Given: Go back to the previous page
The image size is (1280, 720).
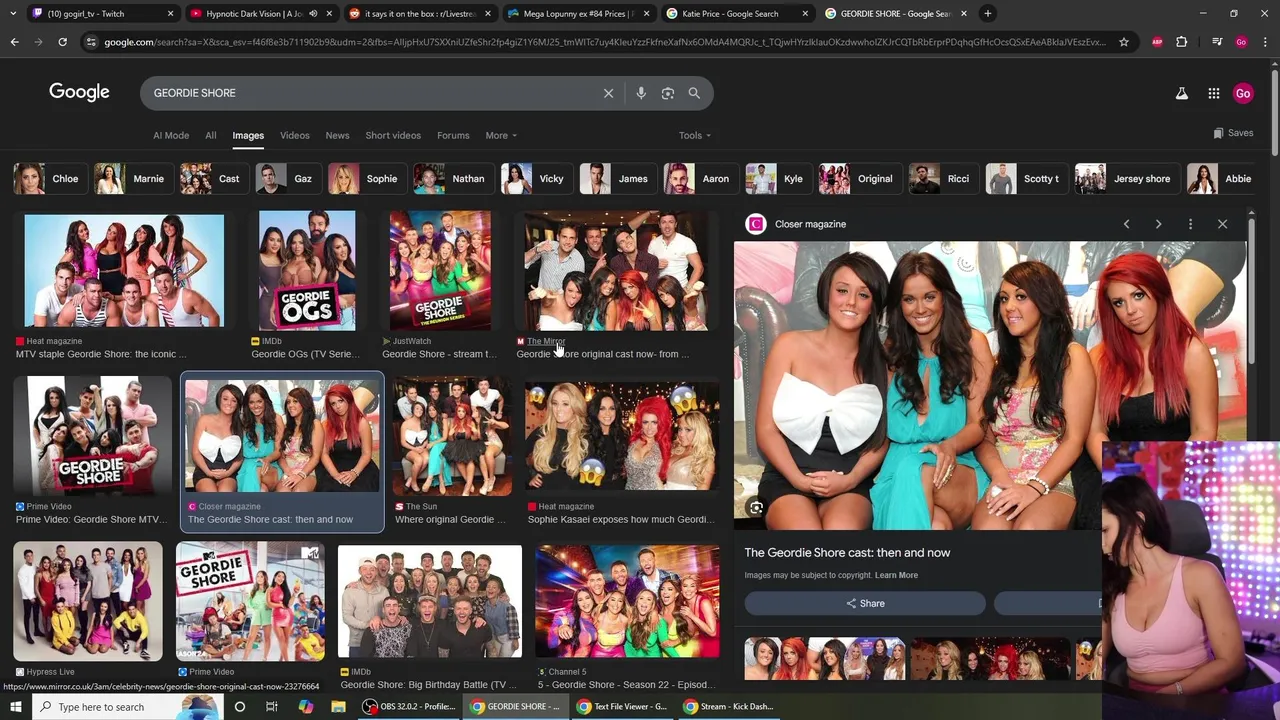Looking at the screenshot, I should click(x=14, y=42).
